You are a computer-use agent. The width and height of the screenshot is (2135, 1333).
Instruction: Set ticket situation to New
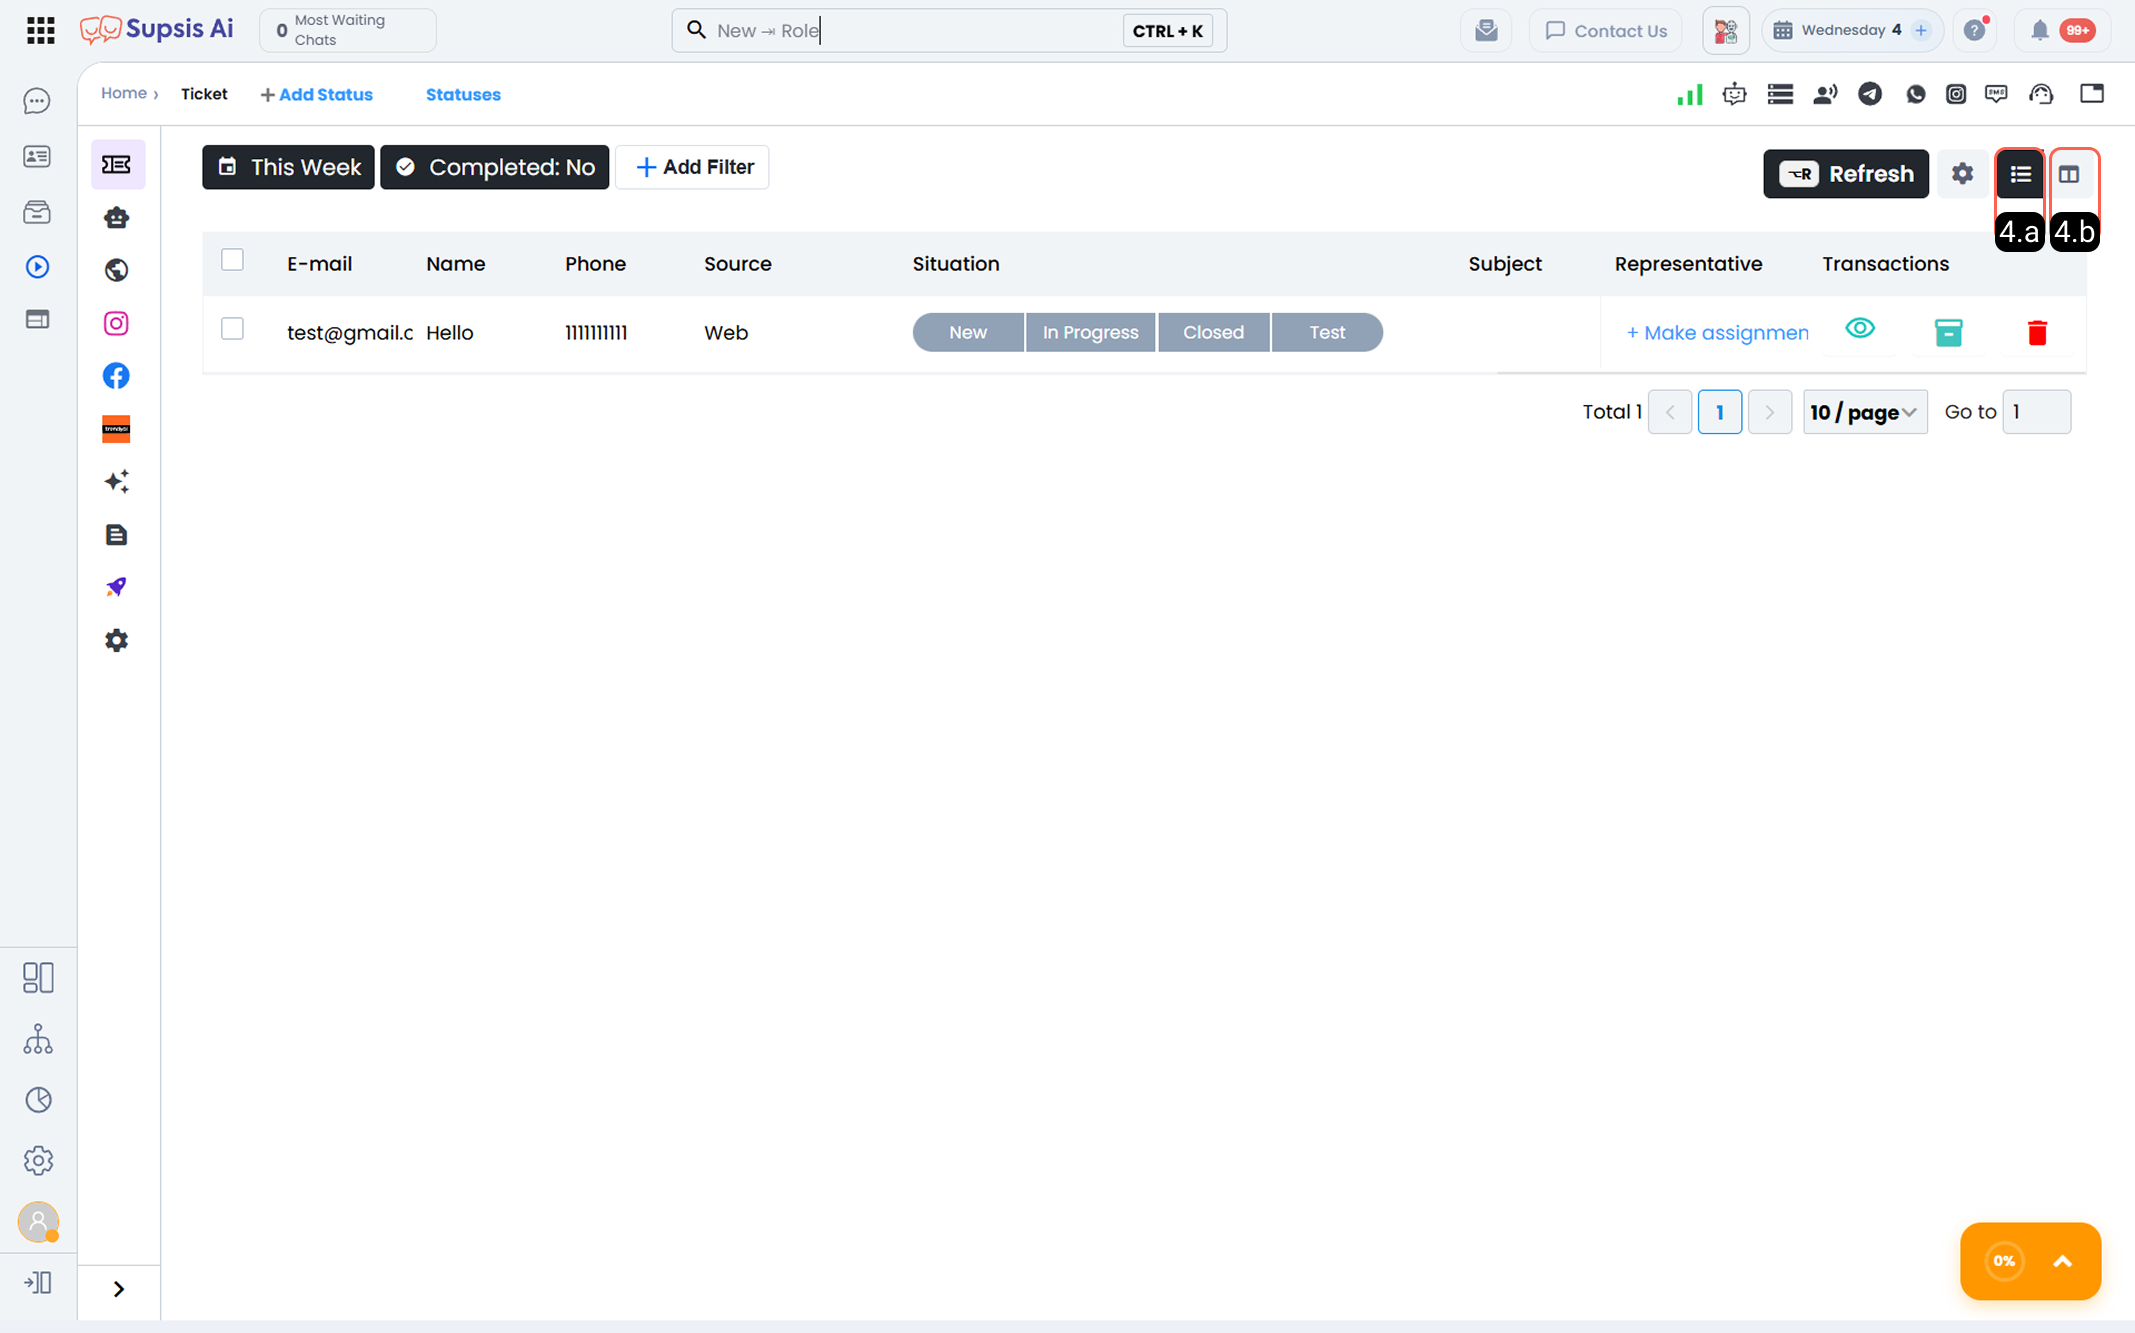[968, 332]
